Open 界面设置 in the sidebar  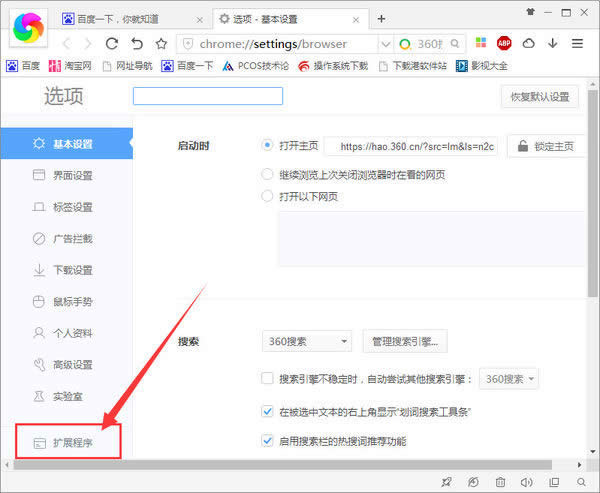coord(67,175)
